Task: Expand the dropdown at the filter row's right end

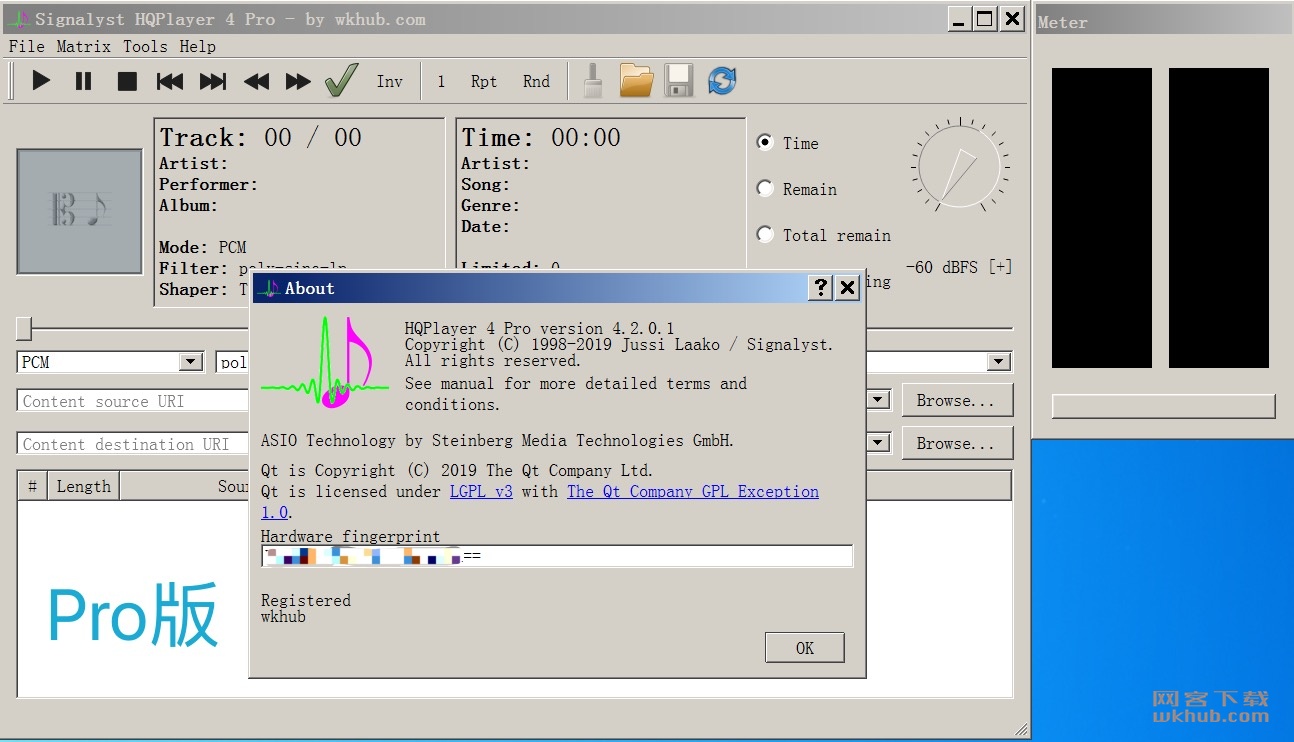Action: 998,362
